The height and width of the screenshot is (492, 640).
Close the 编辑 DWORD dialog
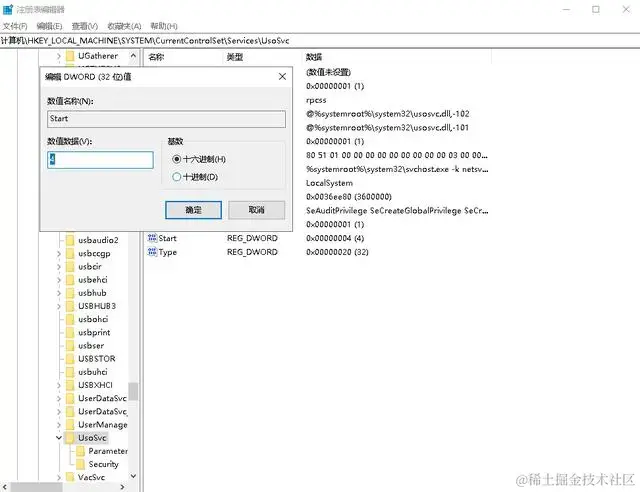click(282, 76)
